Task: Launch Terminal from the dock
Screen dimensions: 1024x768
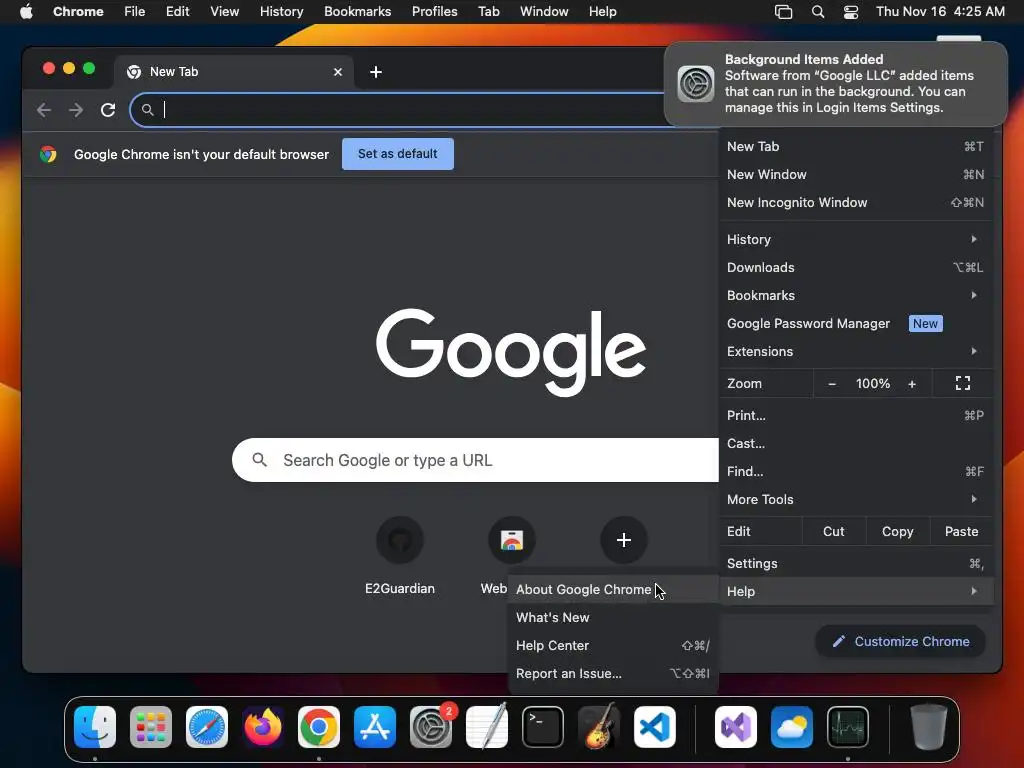Action: [543, 727]
